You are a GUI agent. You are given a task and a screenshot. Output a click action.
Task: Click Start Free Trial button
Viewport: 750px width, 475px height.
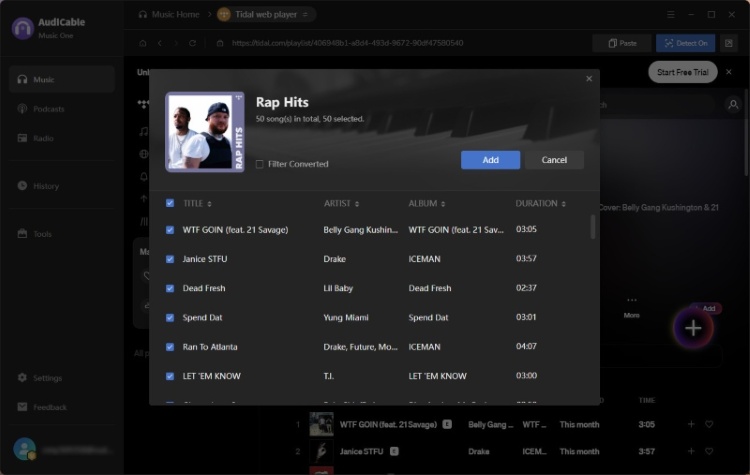pyautogui.click(x=683, y=72)
